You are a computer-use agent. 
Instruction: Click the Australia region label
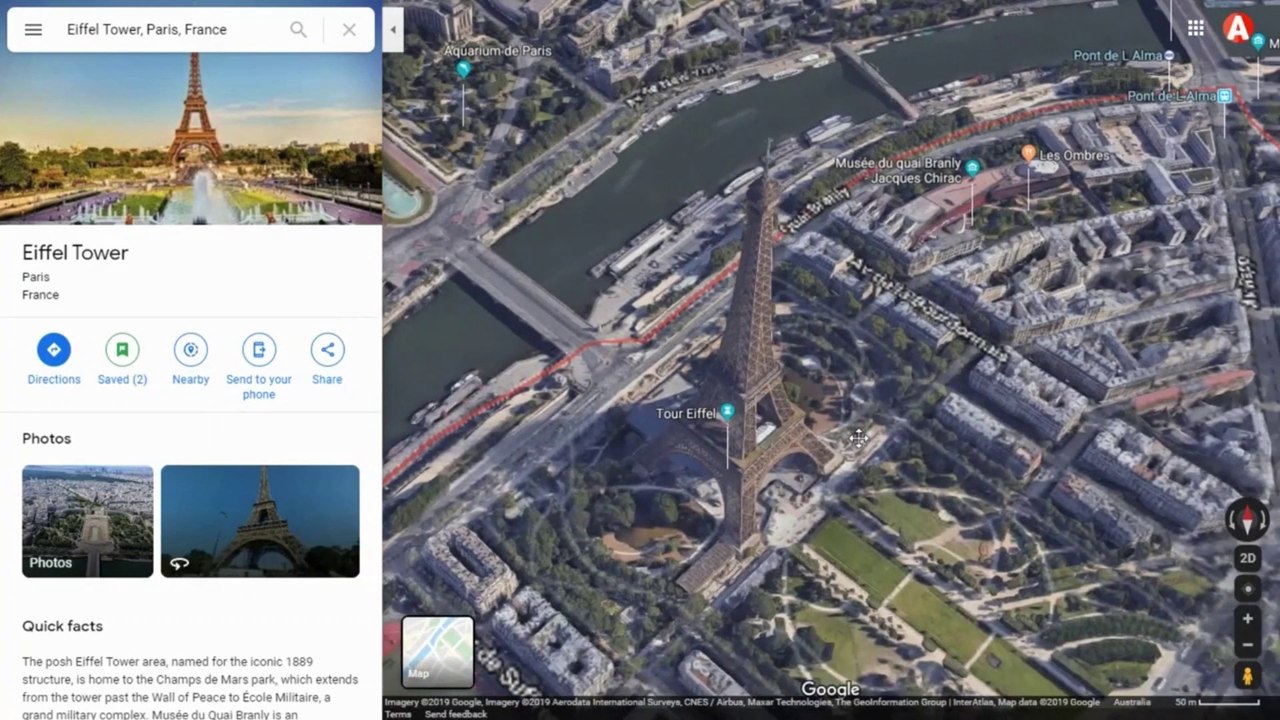[1132, 702]
